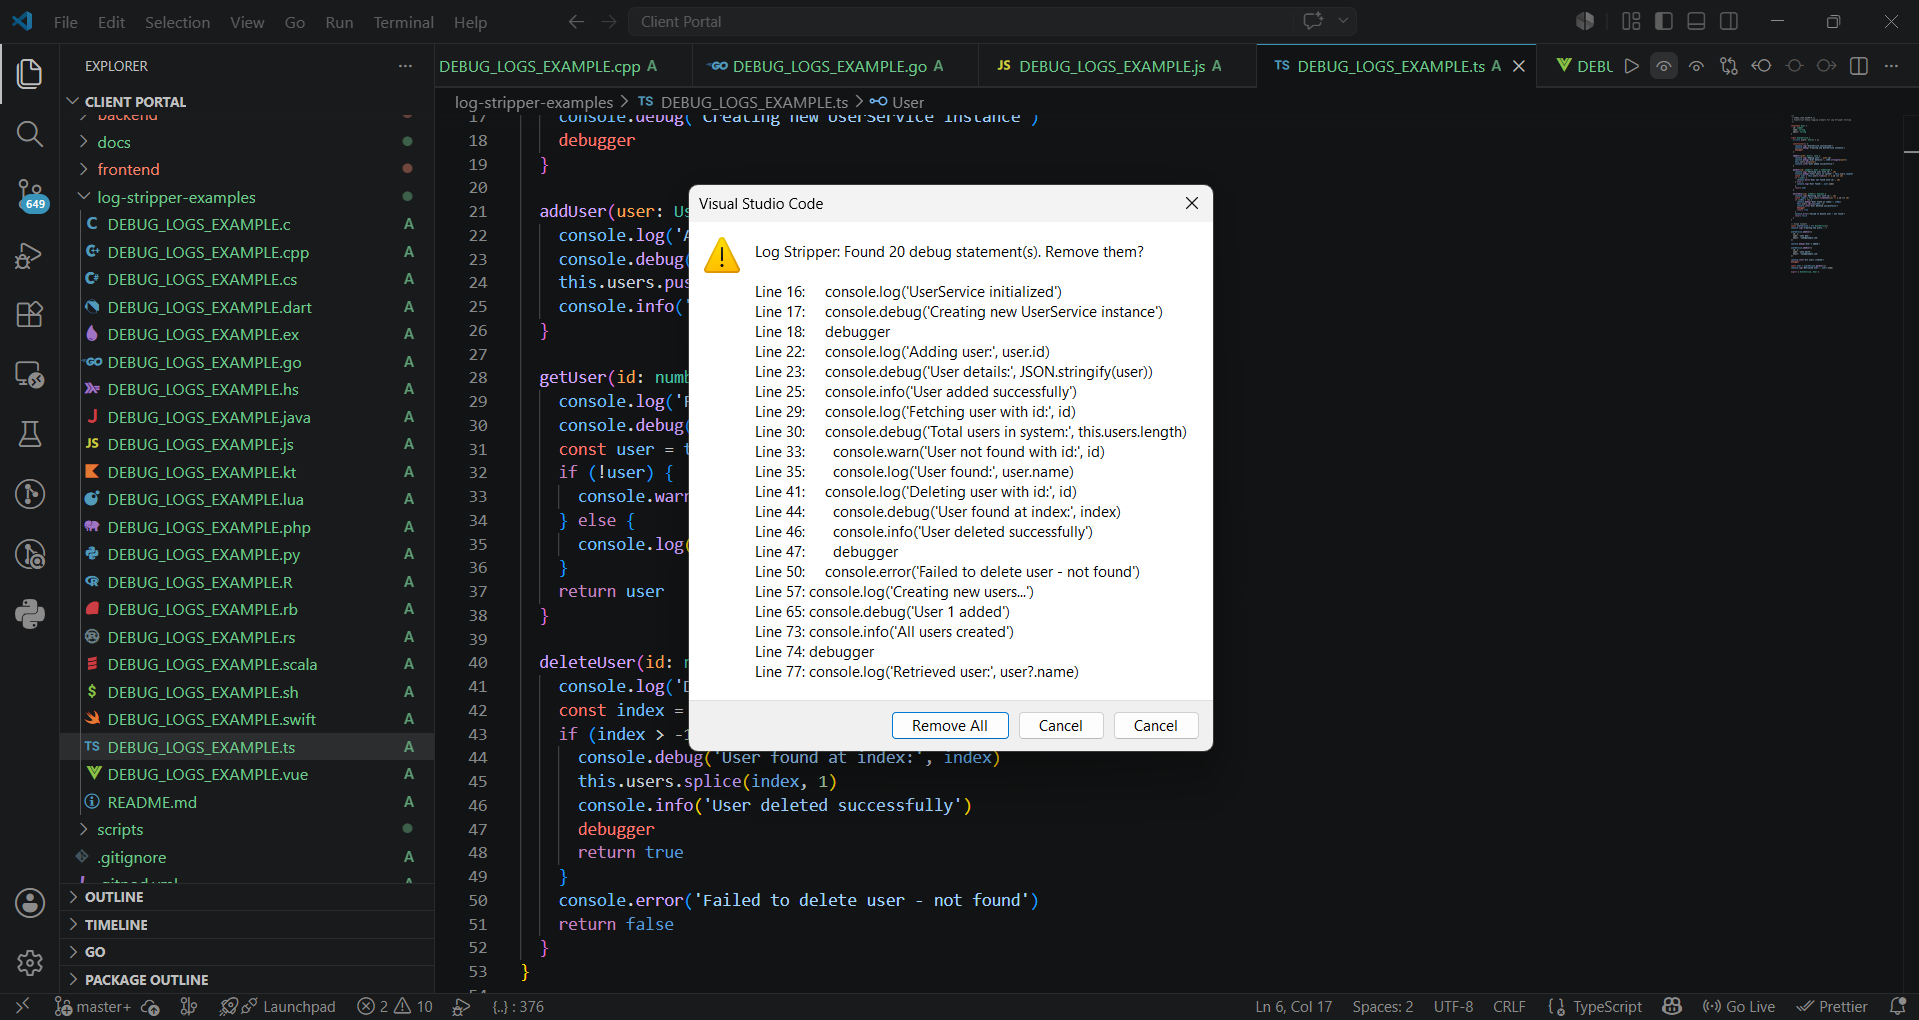Viewport: 1919px width, 1020px height.
Task: Open the File menu
Action: pos(66,22)
